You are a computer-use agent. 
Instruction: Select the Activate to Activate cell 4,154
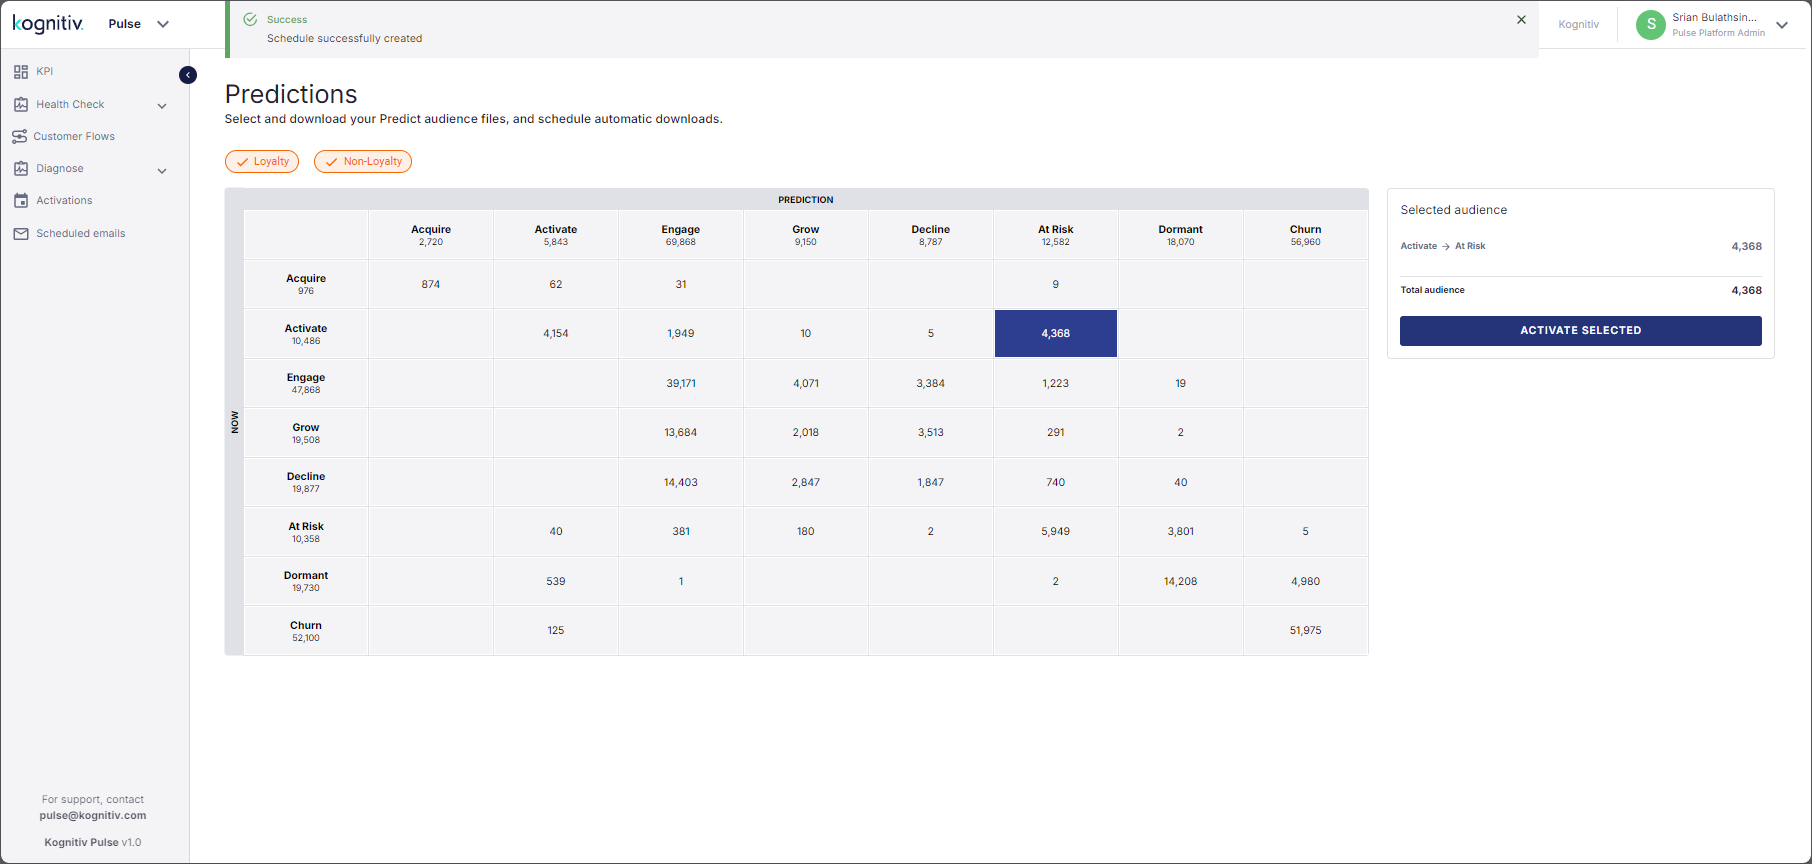556,333
